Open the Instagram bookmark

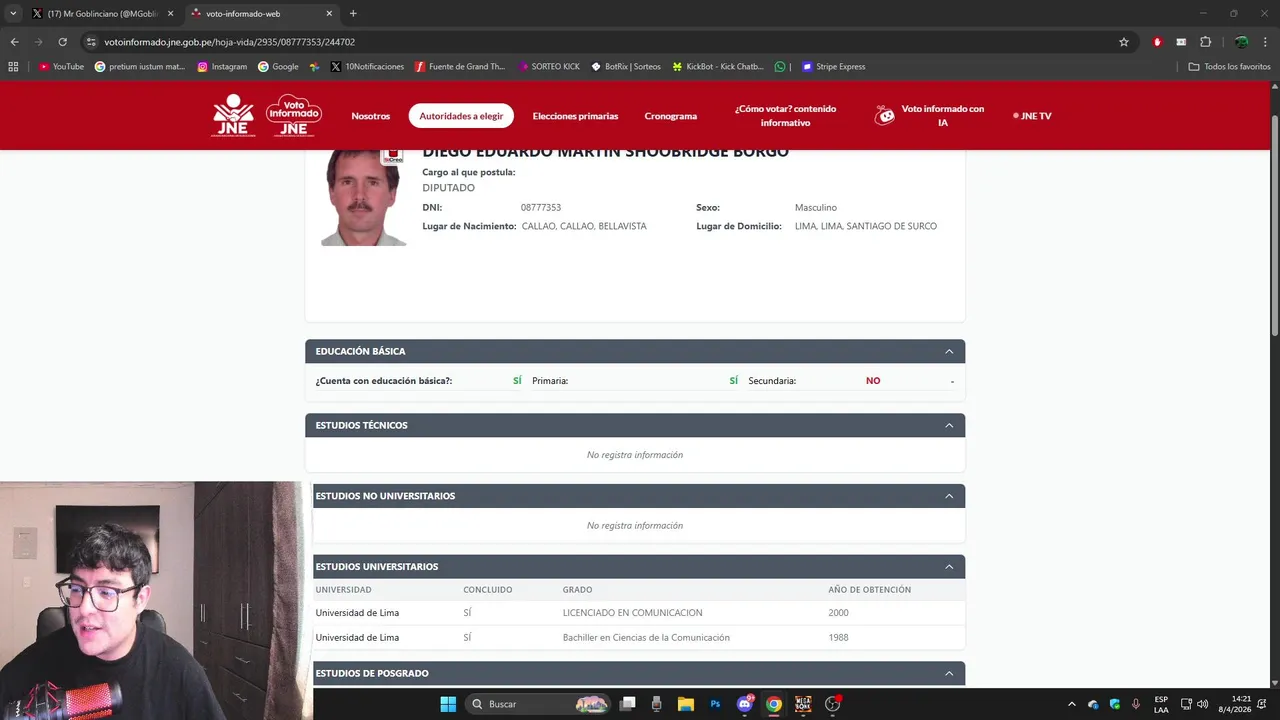[222, 67]
